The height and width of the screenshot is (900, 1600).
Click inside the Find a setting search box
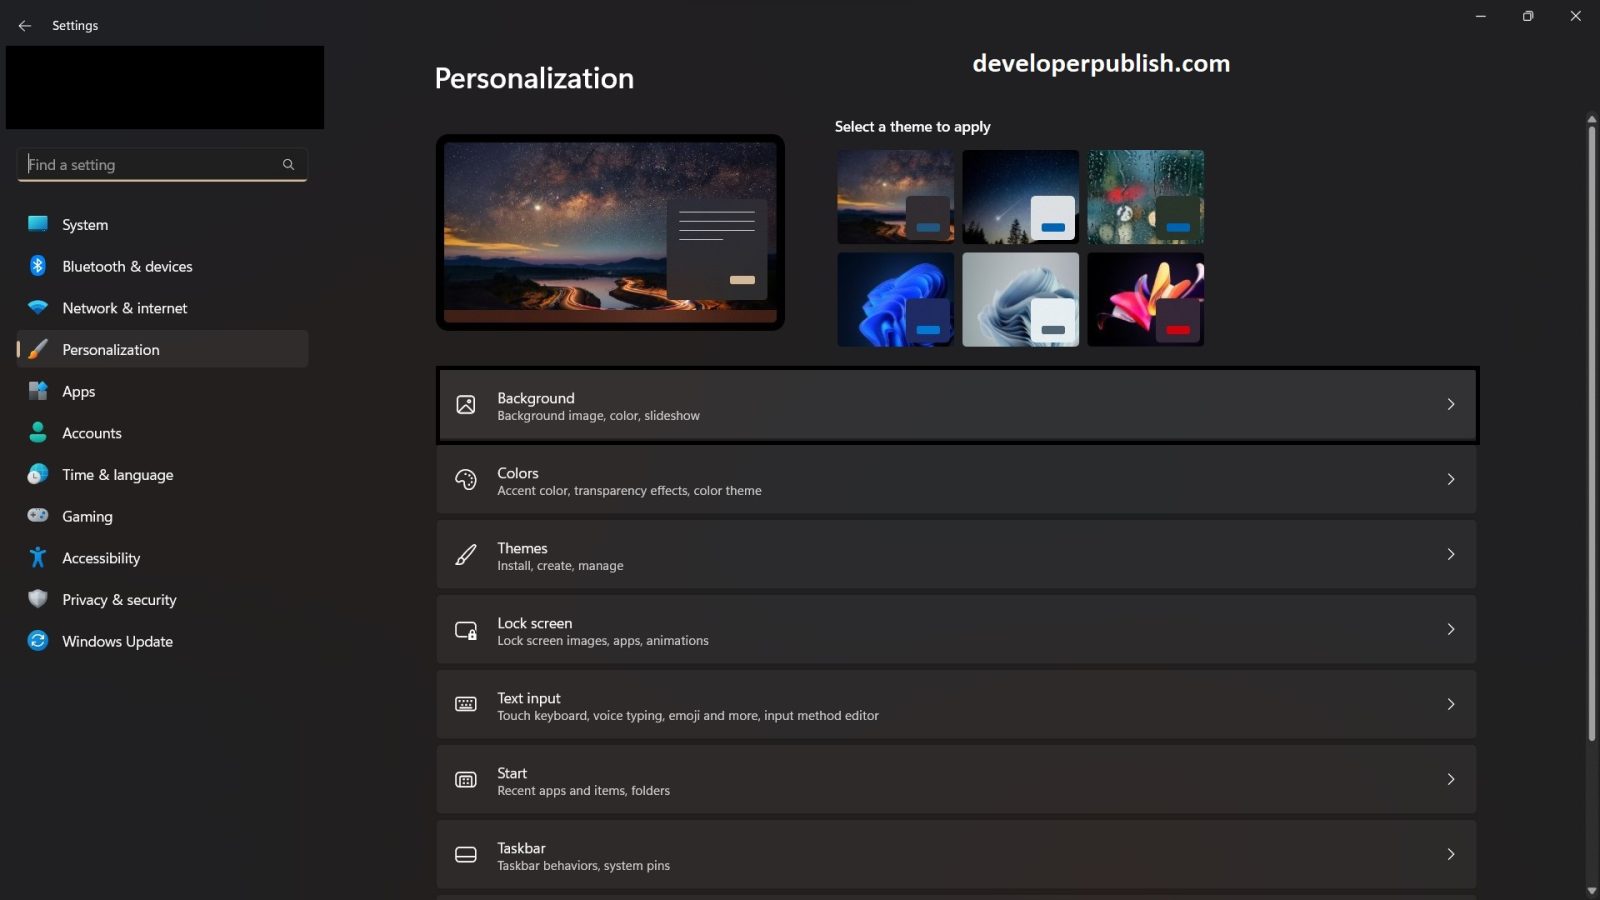coord(150,165)
